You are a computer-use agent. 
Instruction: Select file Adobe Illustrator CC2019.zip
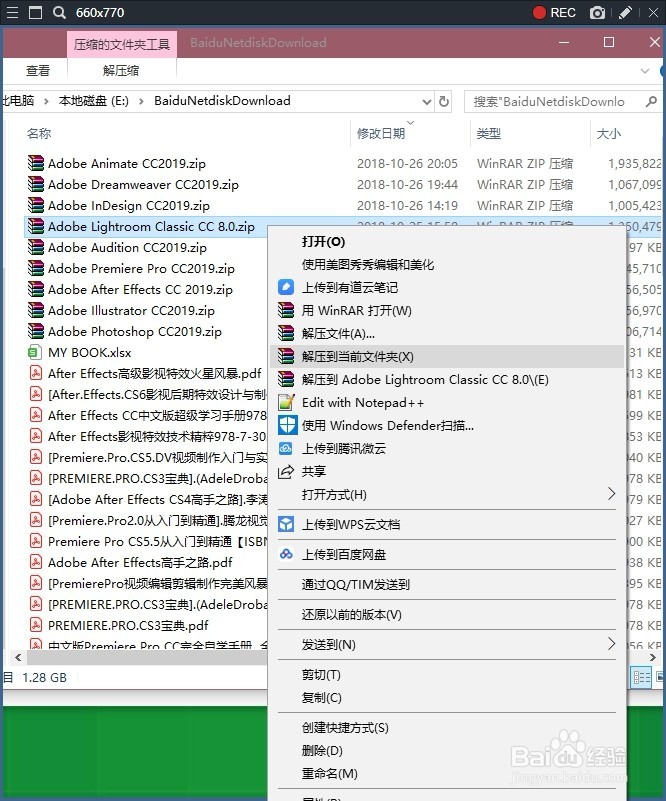[131, 310]
